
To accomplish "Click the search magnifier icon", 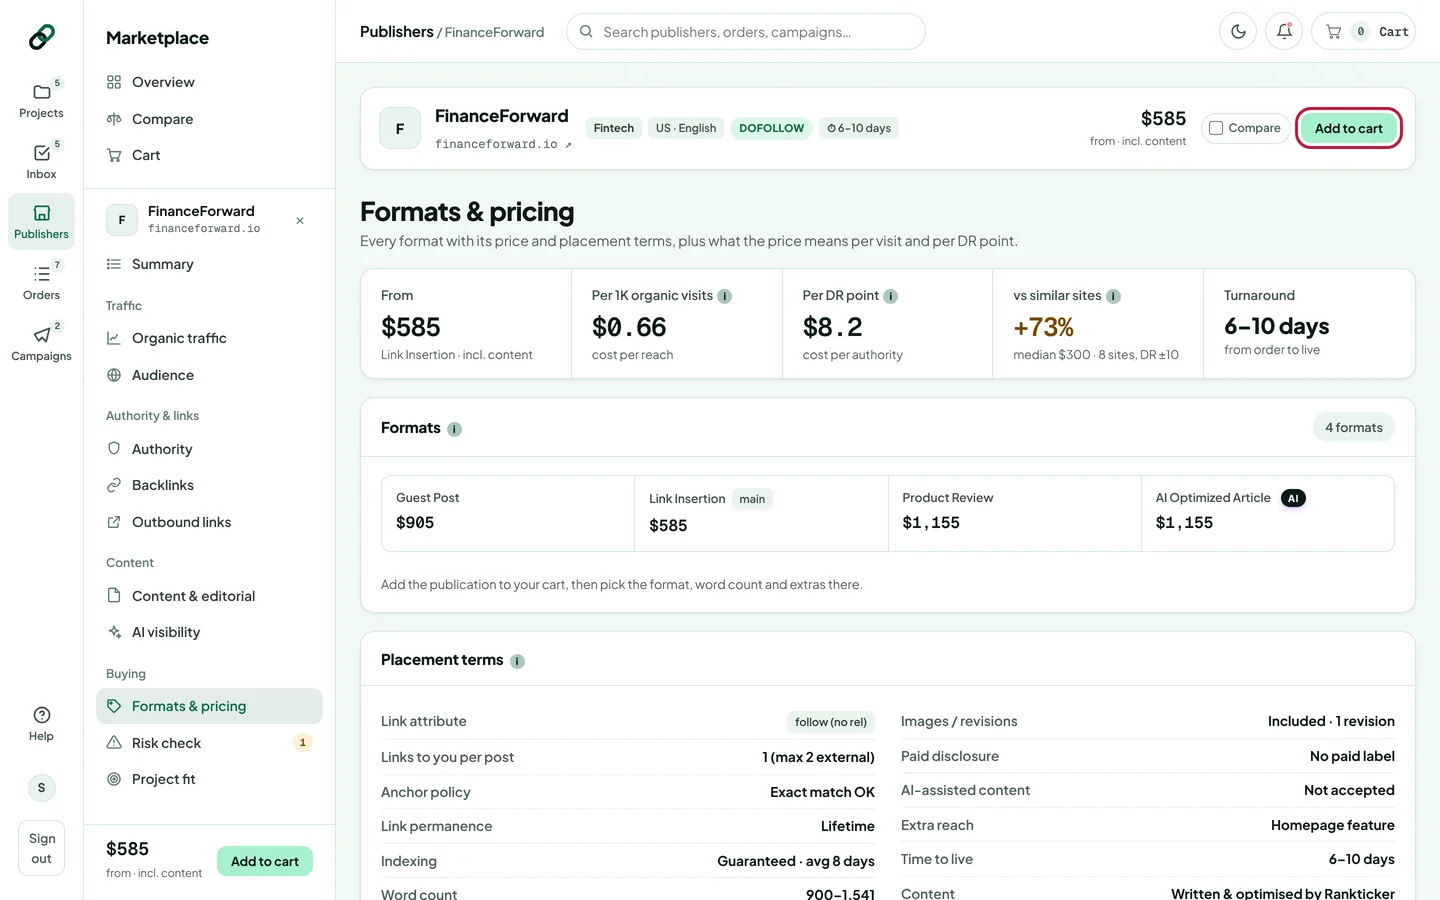I will click(x=586, y=32).
